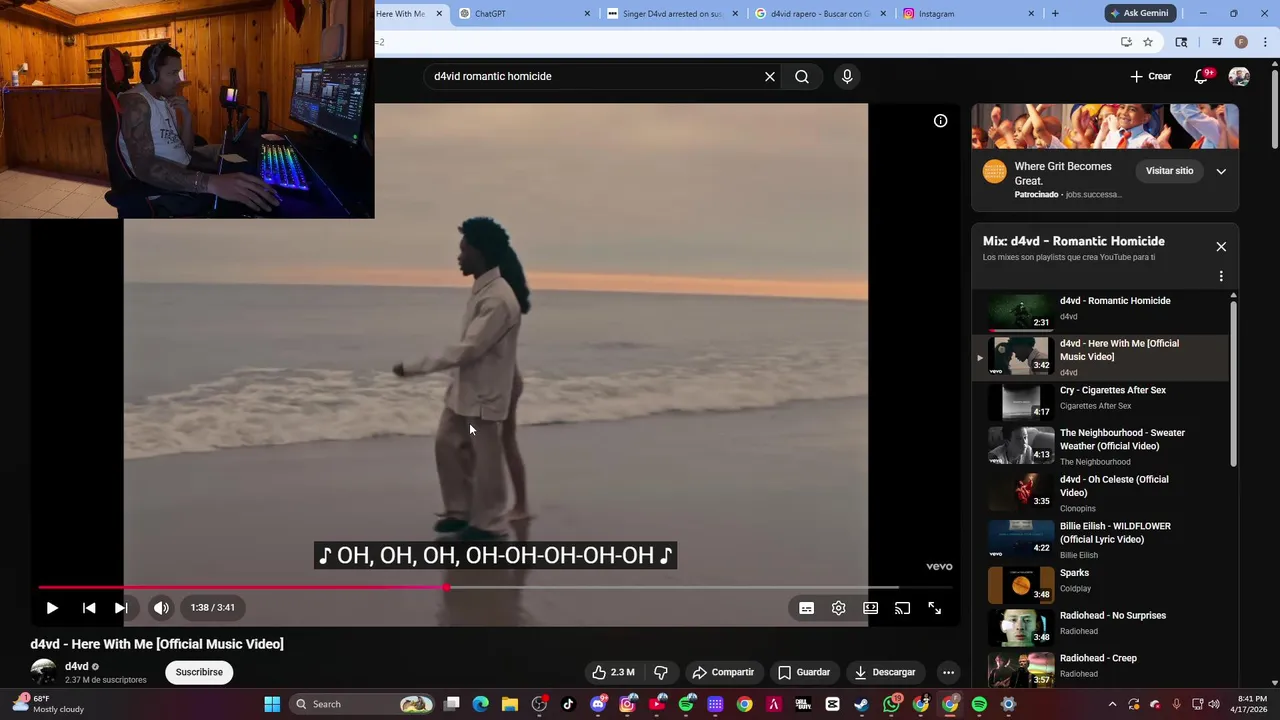1280x720 pixels.
Task: Click the Guardar button
Action: (x=804, y=672)
